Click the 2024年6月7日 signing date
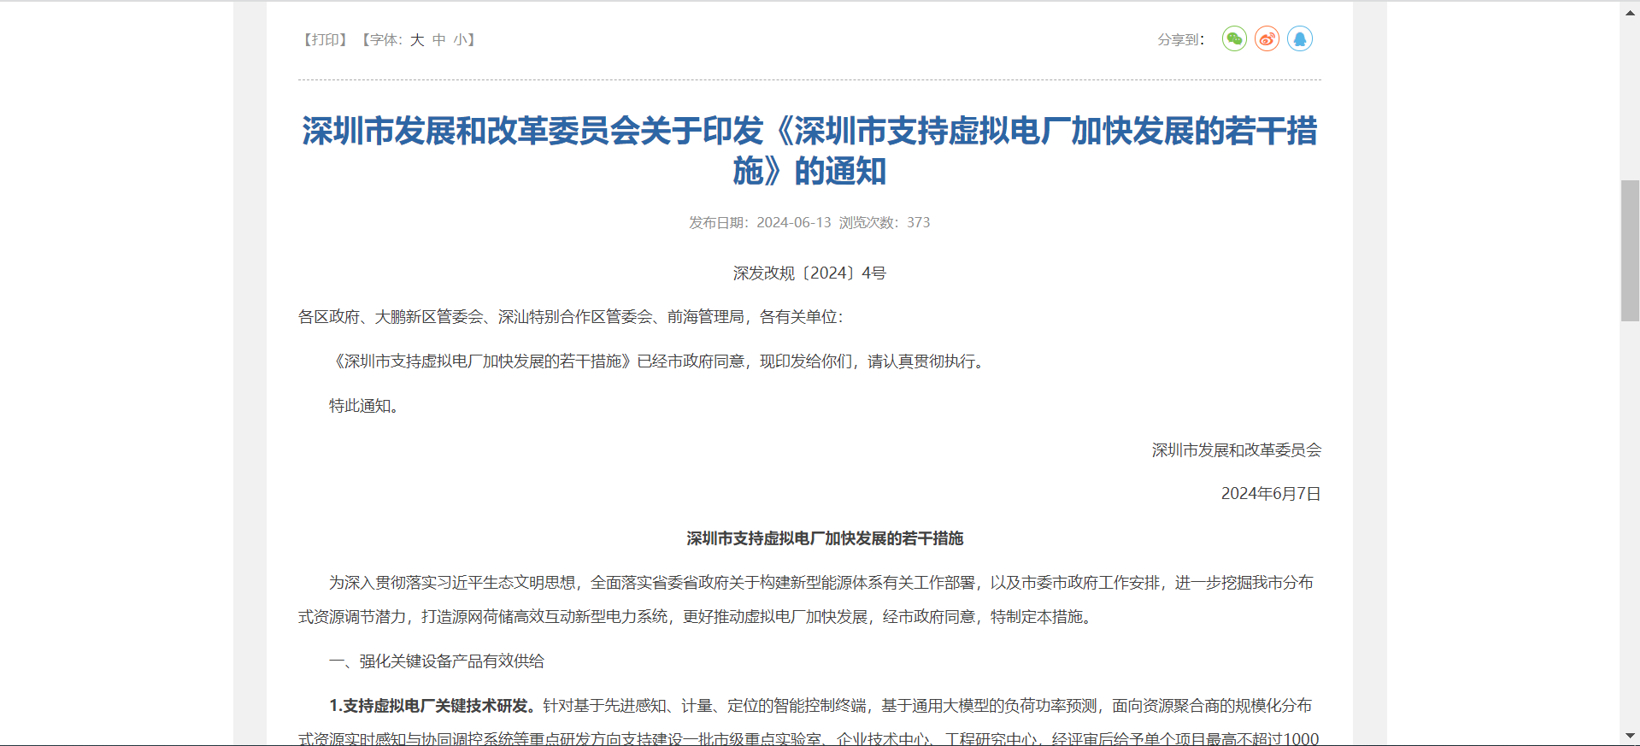This screenshot has height=746, width=1640. tap(1270, 494)
